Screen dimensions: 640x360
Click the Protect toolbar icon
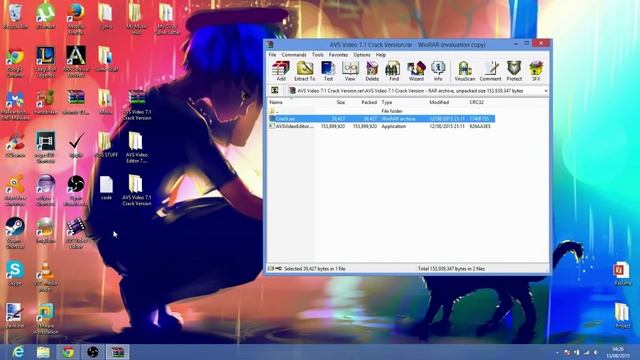tap(514, 71)
